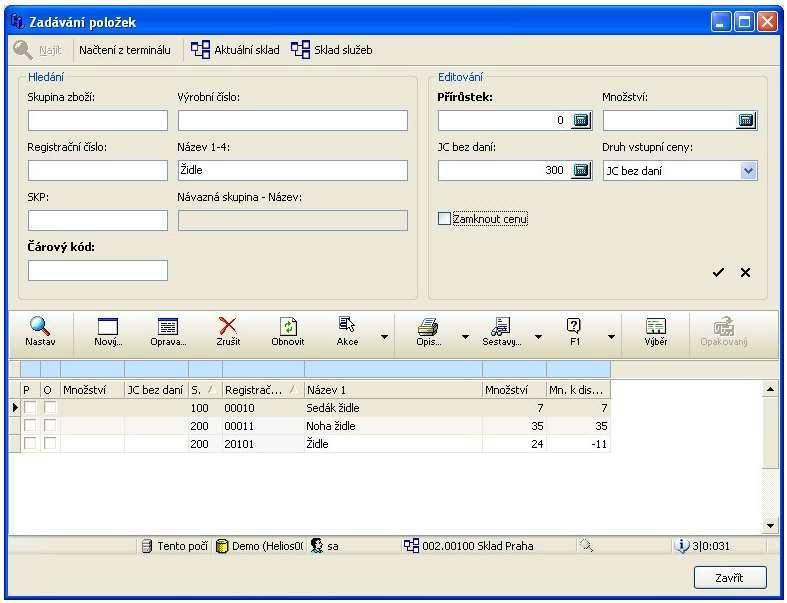This screenshot has width=787, height=603.
Task: Click Oprava edit icon
Action: pyautogui.click(x=168, y=326)
